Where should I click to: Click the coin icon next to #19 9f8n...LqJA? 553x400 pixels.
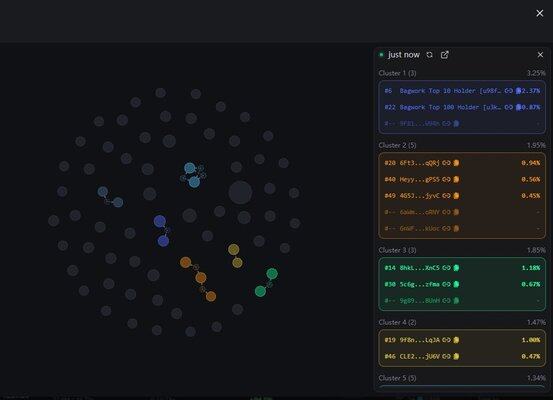456,340
